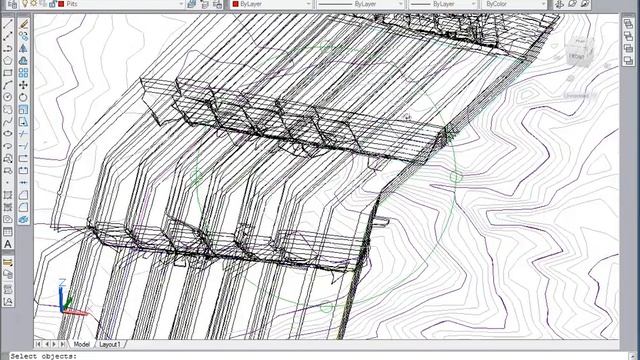
Task: Jump to last layout tab arrow
Action: pos(62,344)
